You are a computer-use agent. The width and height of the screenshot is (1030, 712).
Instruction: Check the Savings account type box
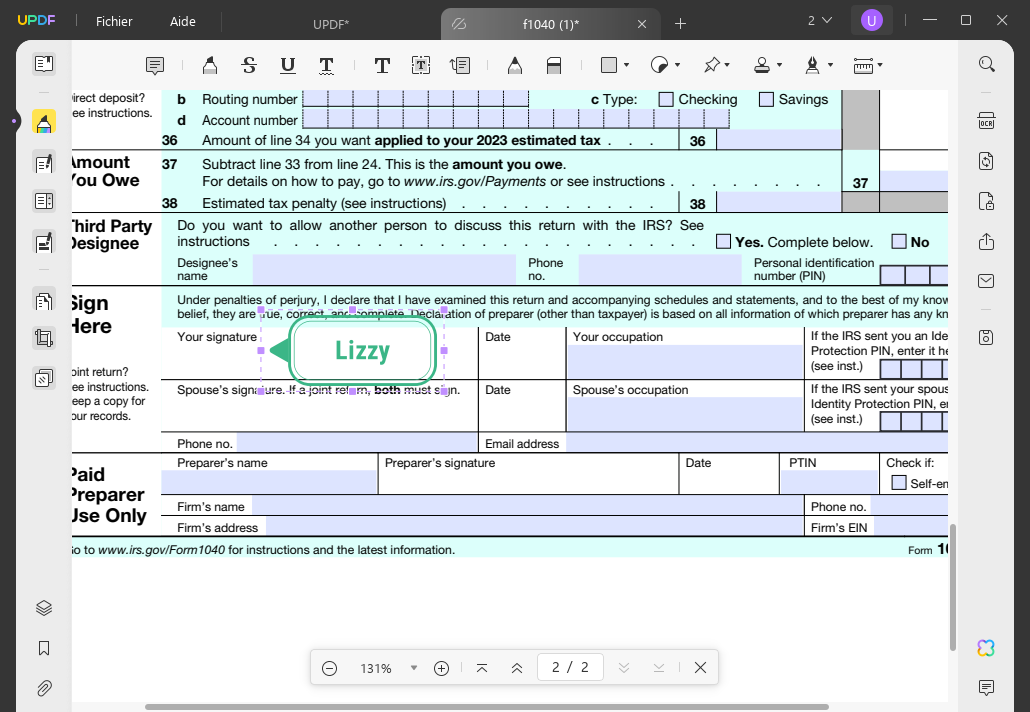click(x=766, y=99)
